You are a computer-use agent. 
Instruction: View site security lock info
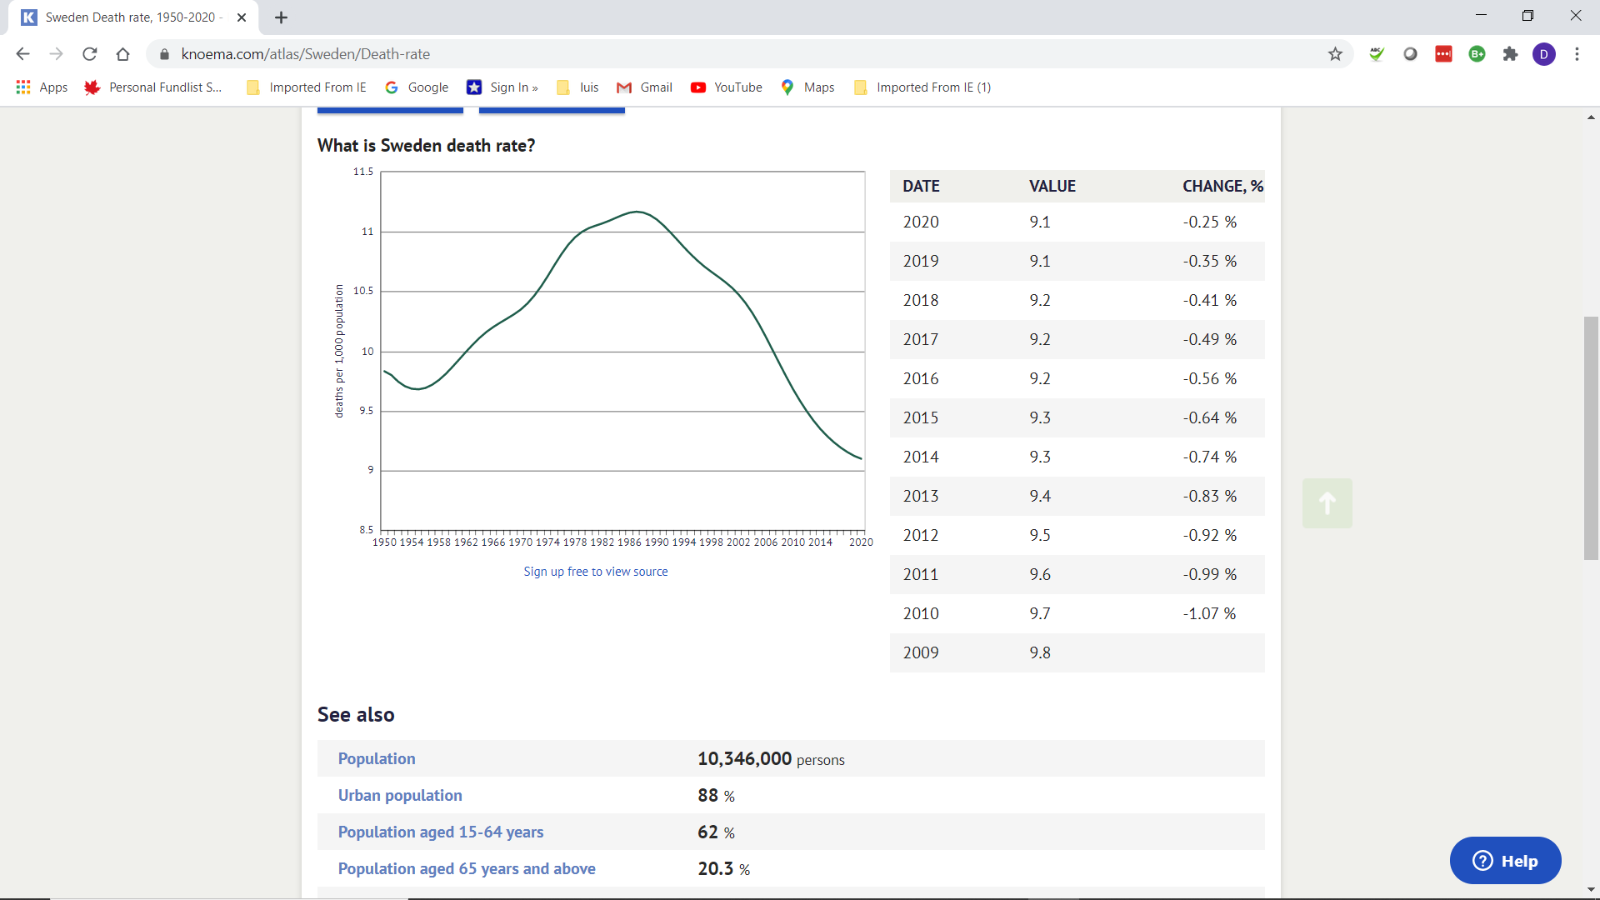pos(164,54)
